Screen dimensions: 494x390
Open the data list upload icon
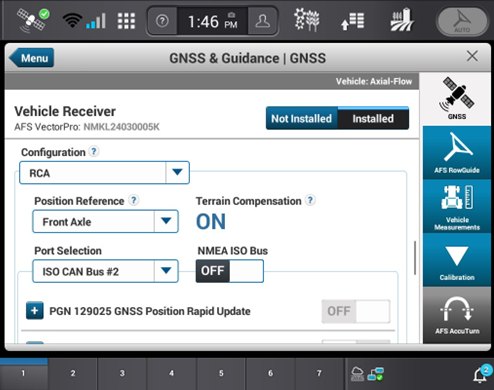[x=353, y=21]
